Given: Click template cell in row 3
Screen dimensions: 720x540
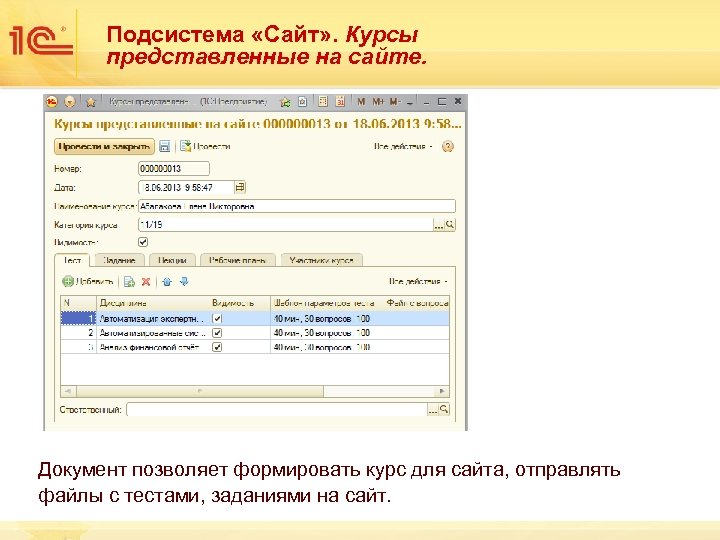Looking at the screenshot, I should pos(327,347).
